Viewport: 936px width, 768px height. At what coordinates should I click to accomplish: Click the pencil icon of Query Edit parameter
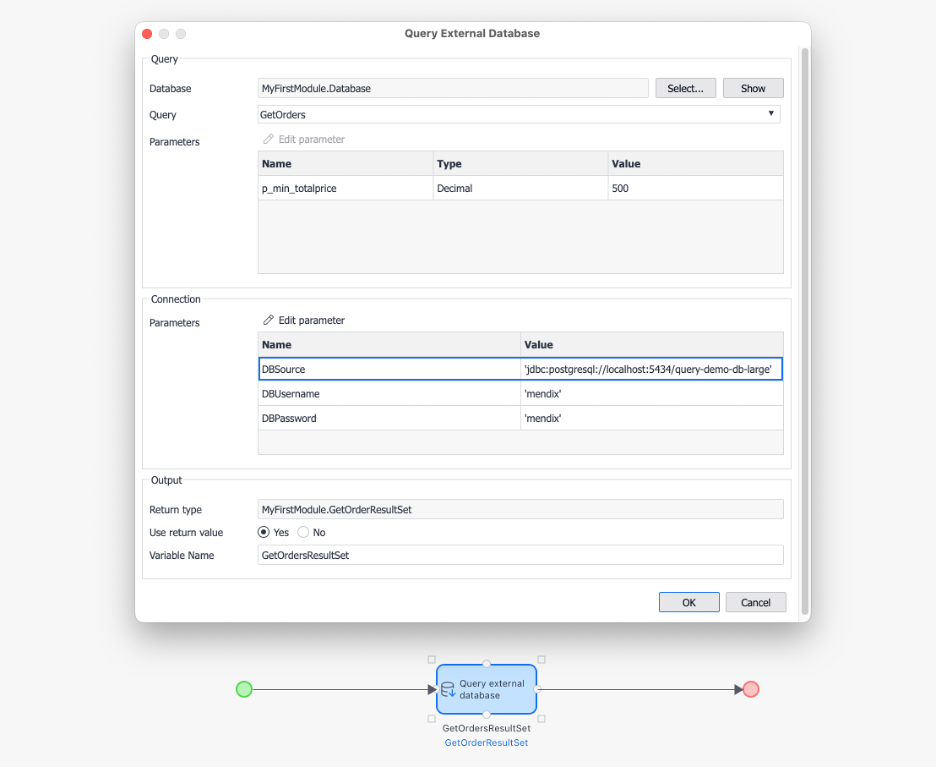point(268,139)
